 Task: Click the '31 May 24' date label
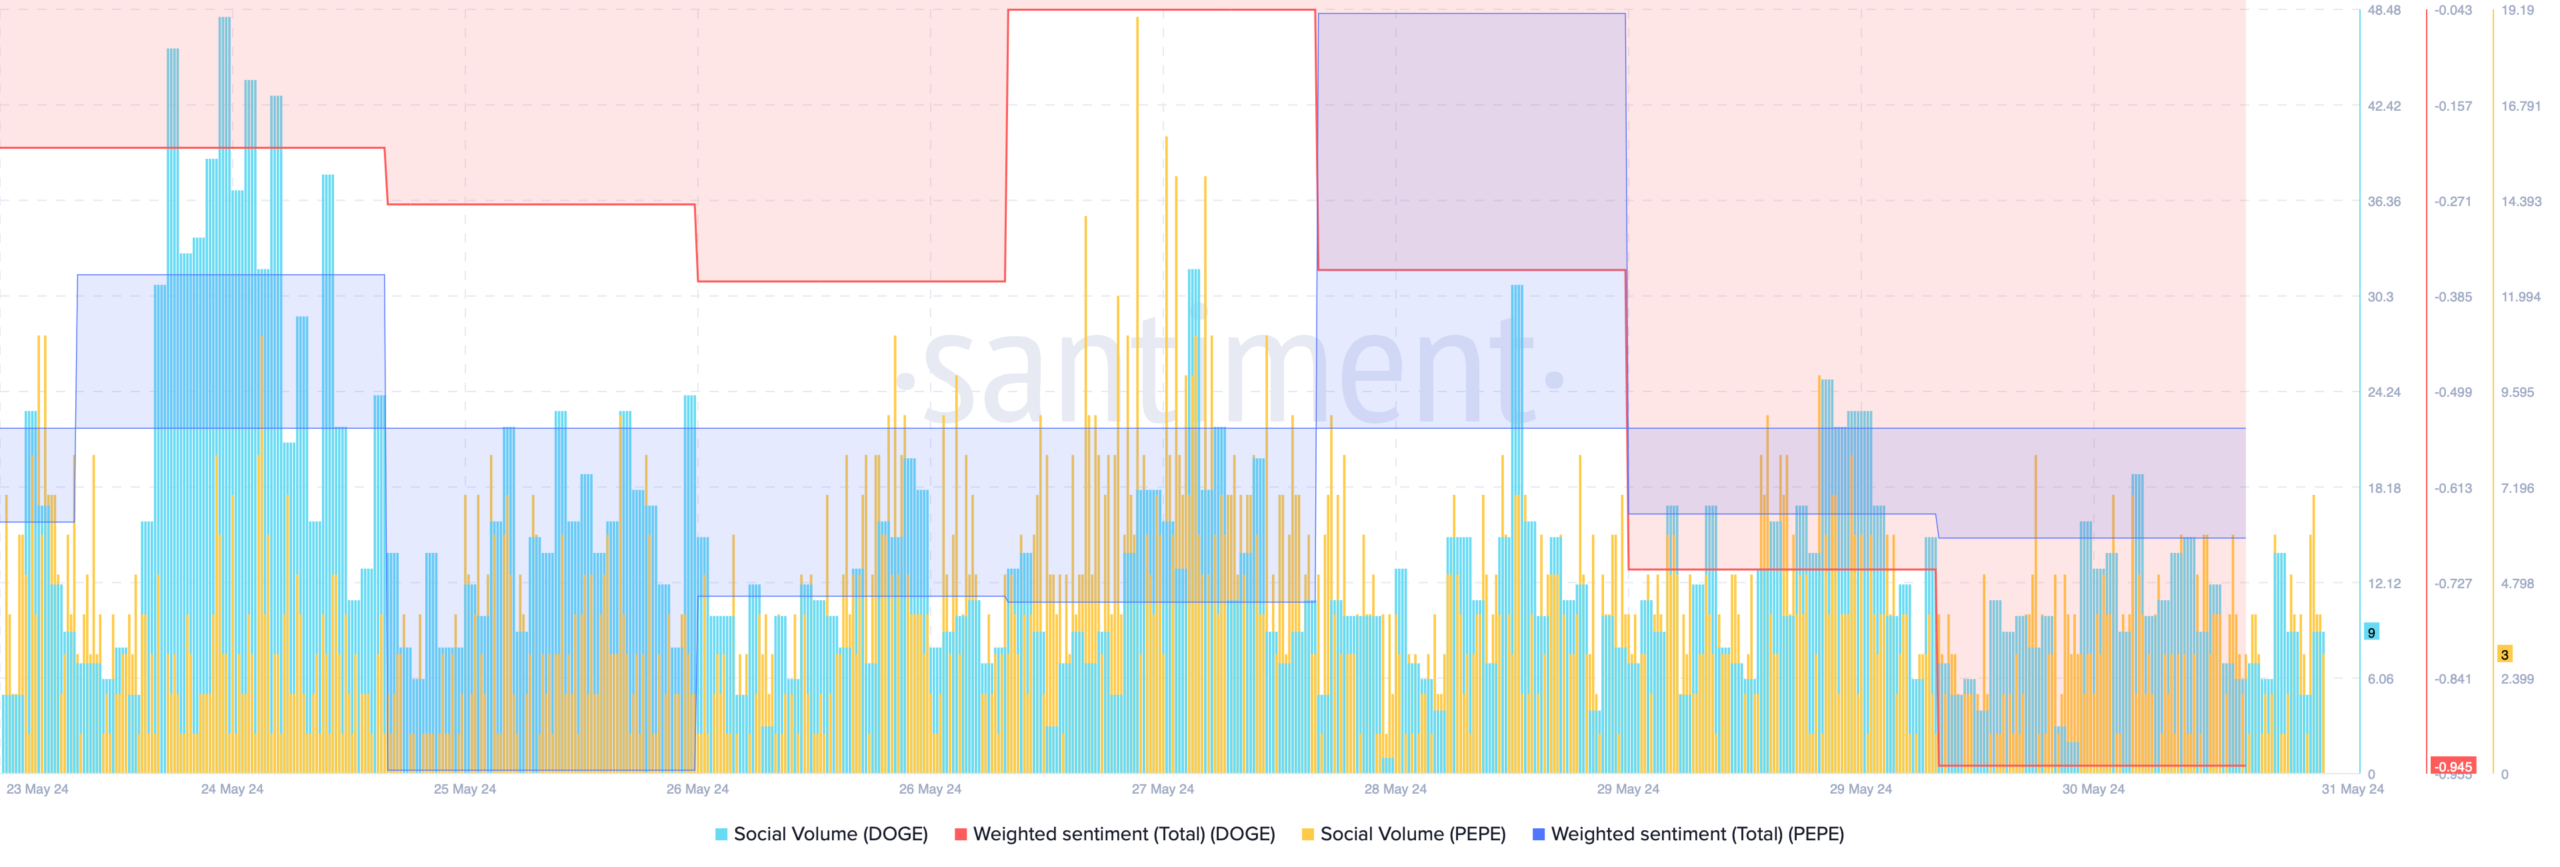point(2352,789)
